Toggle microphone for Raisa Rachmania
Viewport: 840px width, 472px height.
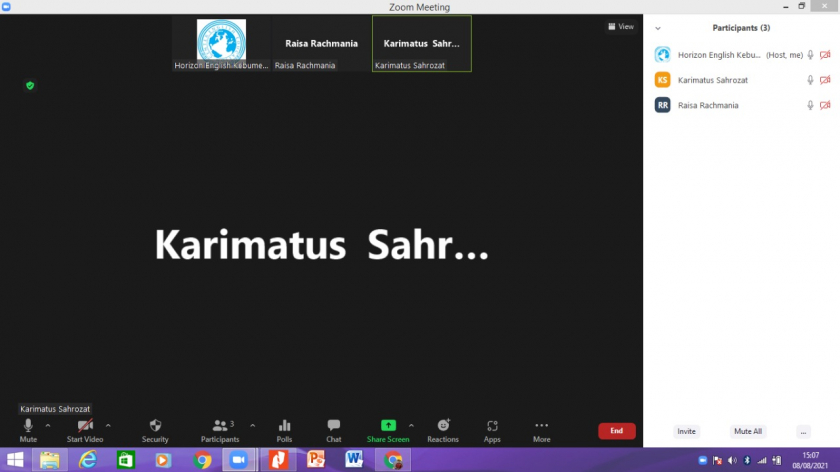811,105
